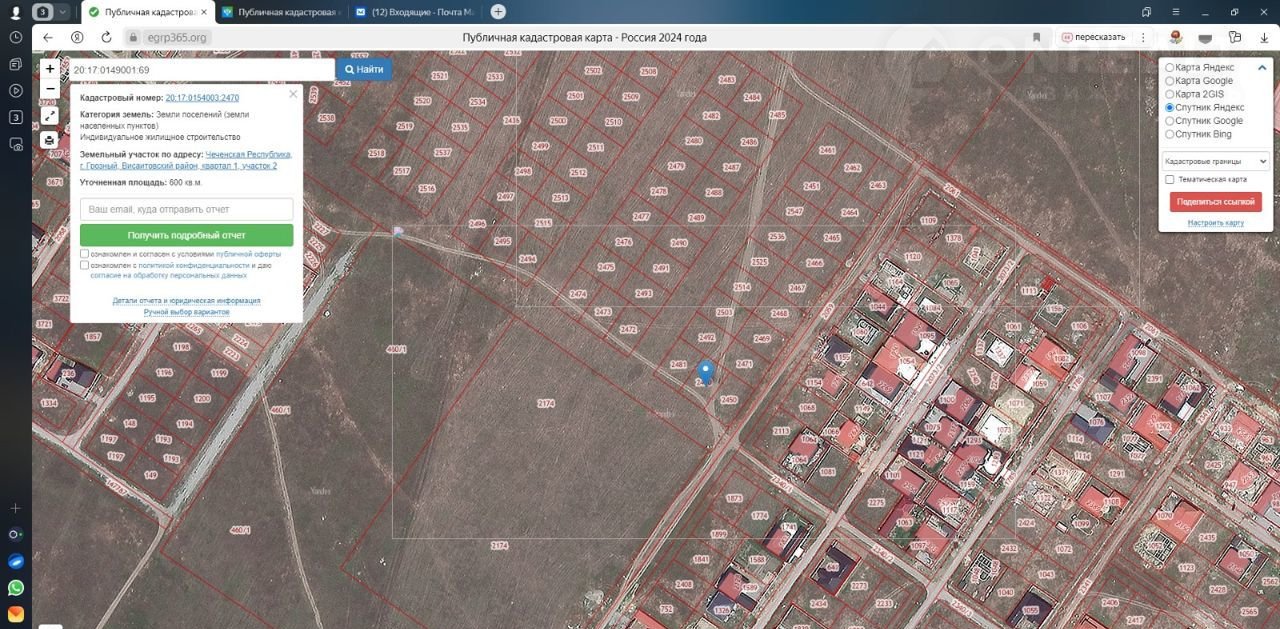The width and height of the screenshot is (1280, 629).
Task: Check the публичной оферты agreement checkbox
Action: [85, 254]
